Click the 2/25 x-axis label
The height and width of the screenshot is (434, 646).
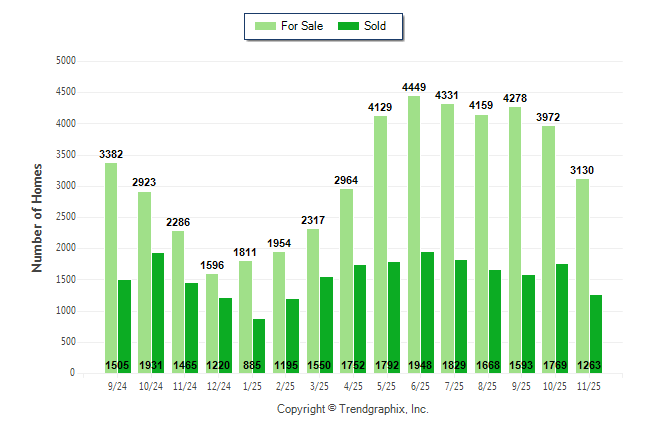coord(286,385)
